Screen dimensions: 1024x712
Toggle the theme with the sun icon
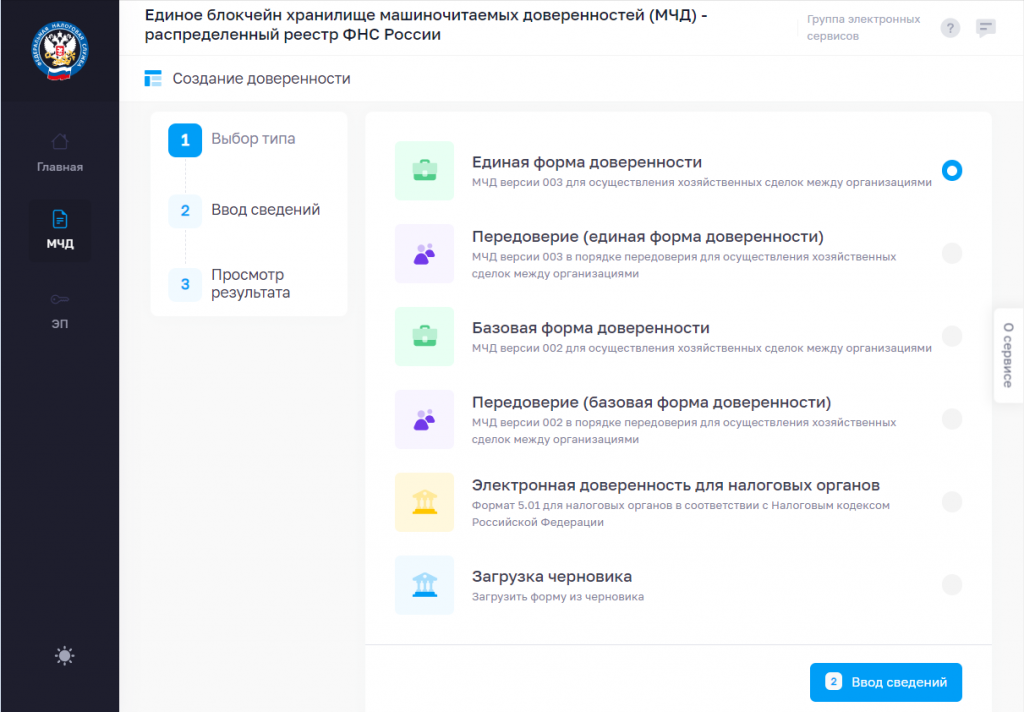point(64,655)
